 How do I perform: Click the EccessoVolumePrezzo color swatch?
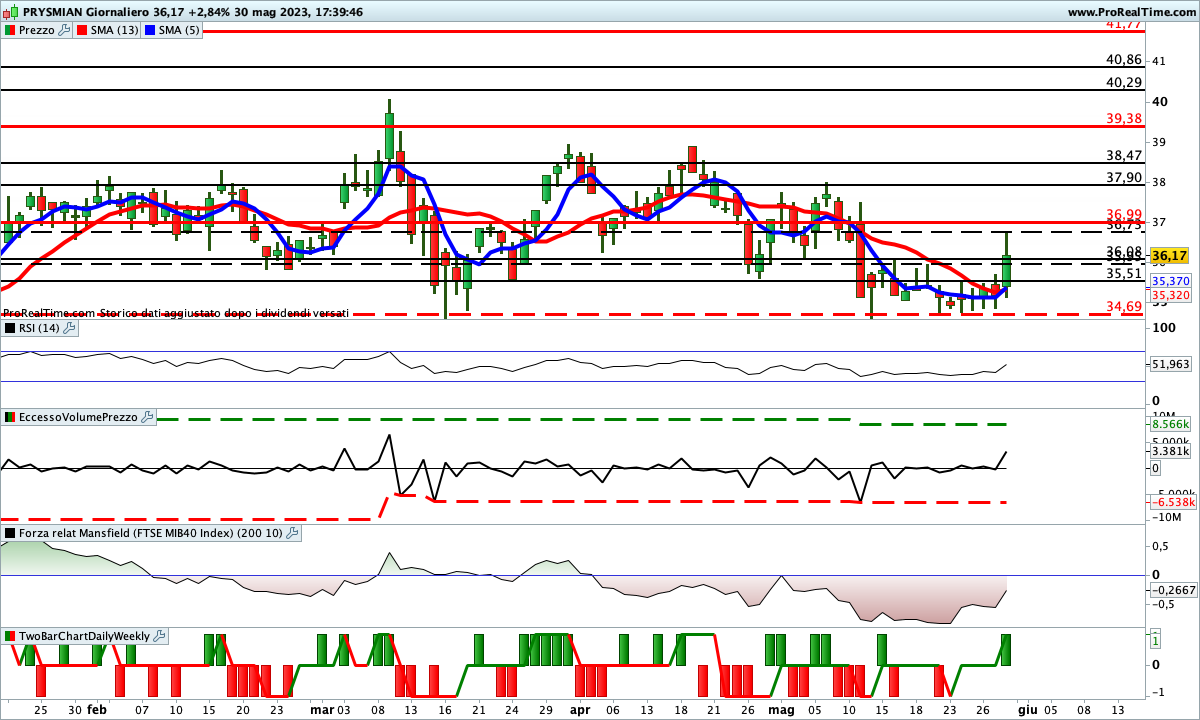click(x=10, y=417)
